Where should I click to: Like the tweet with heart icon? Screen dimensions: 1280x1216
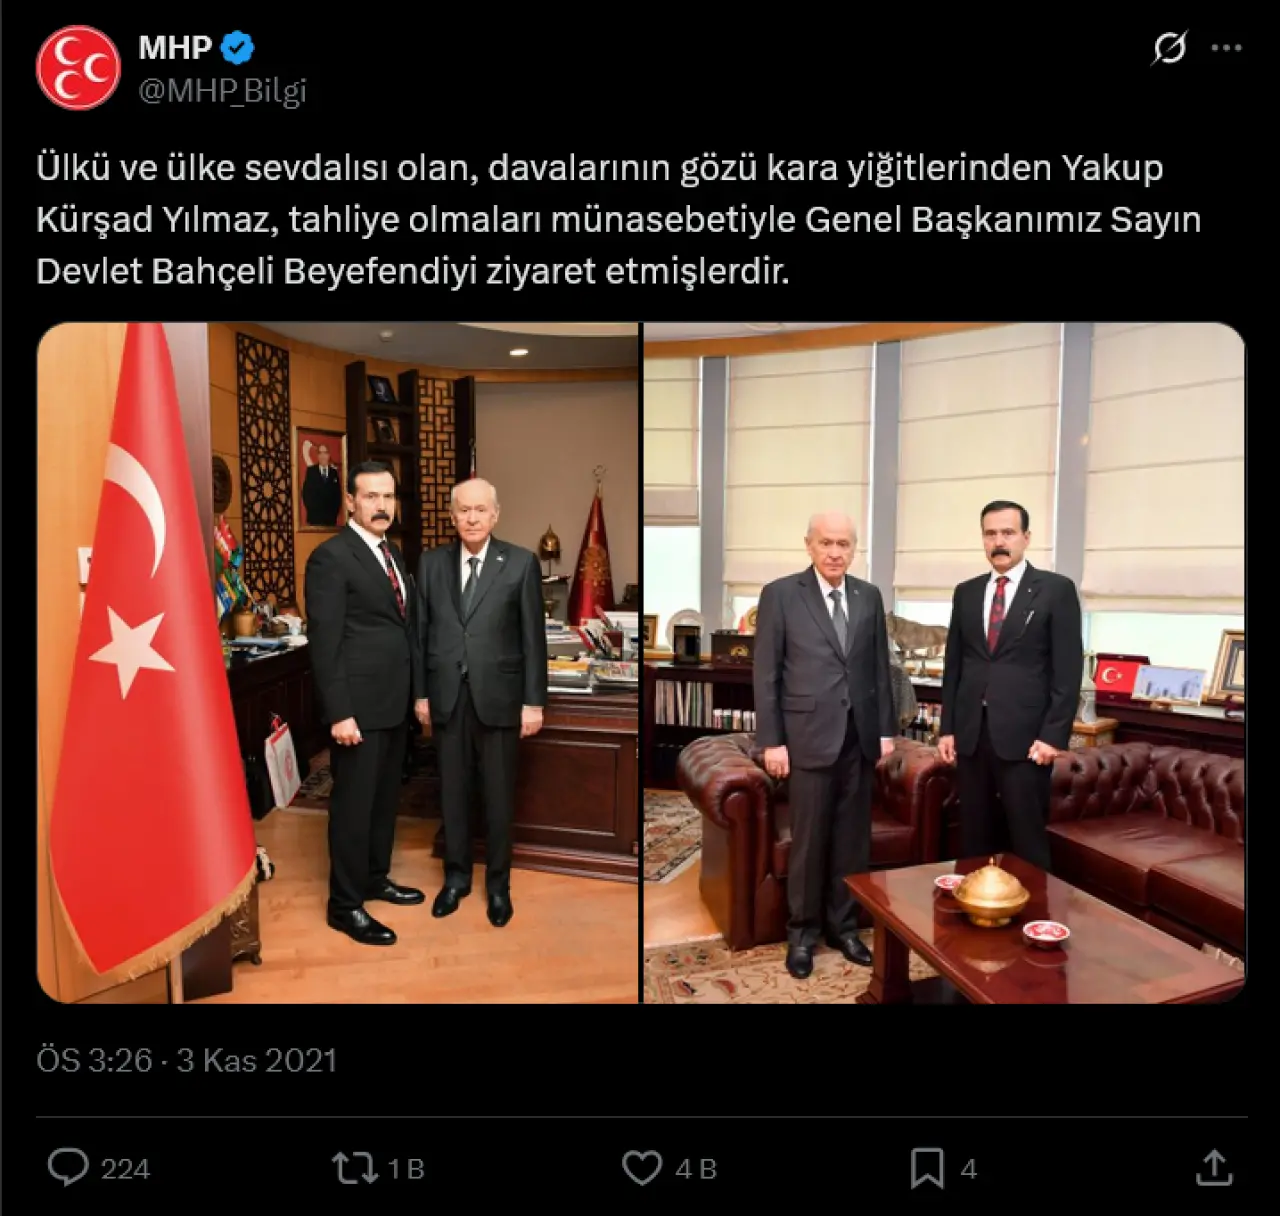(642, 1167)
